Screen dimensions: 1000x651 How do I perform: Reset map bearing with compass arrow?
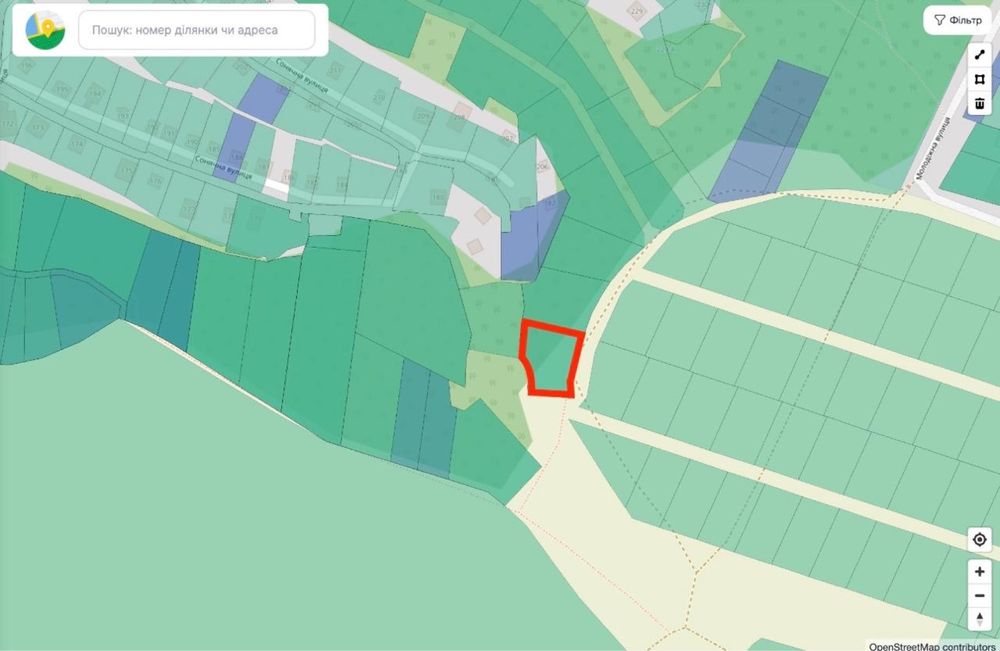(x=980, y=619)
